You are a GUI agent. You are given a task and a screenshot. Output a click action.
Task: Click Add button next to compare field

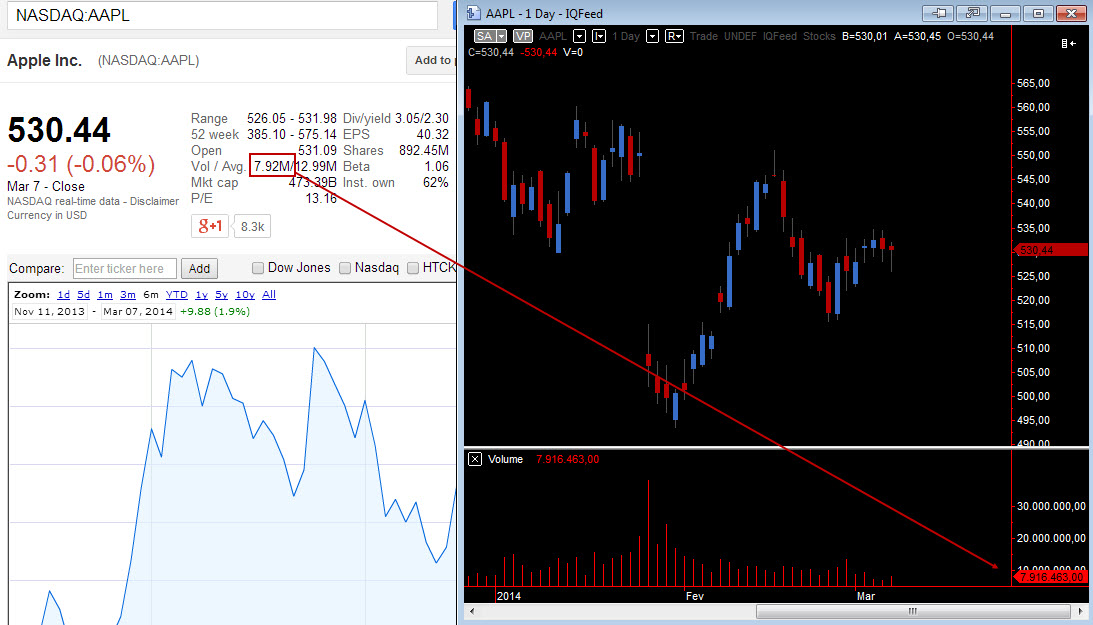tap(199, 268)
